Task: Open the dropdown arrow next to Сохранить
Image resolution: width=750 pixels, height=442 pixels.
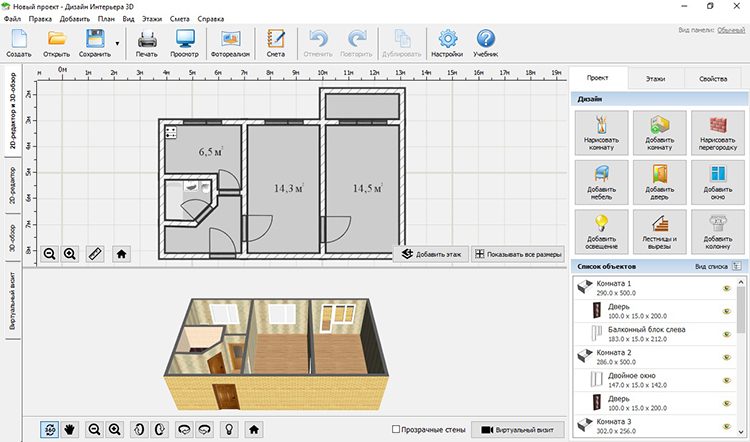Action: [118, 44]
